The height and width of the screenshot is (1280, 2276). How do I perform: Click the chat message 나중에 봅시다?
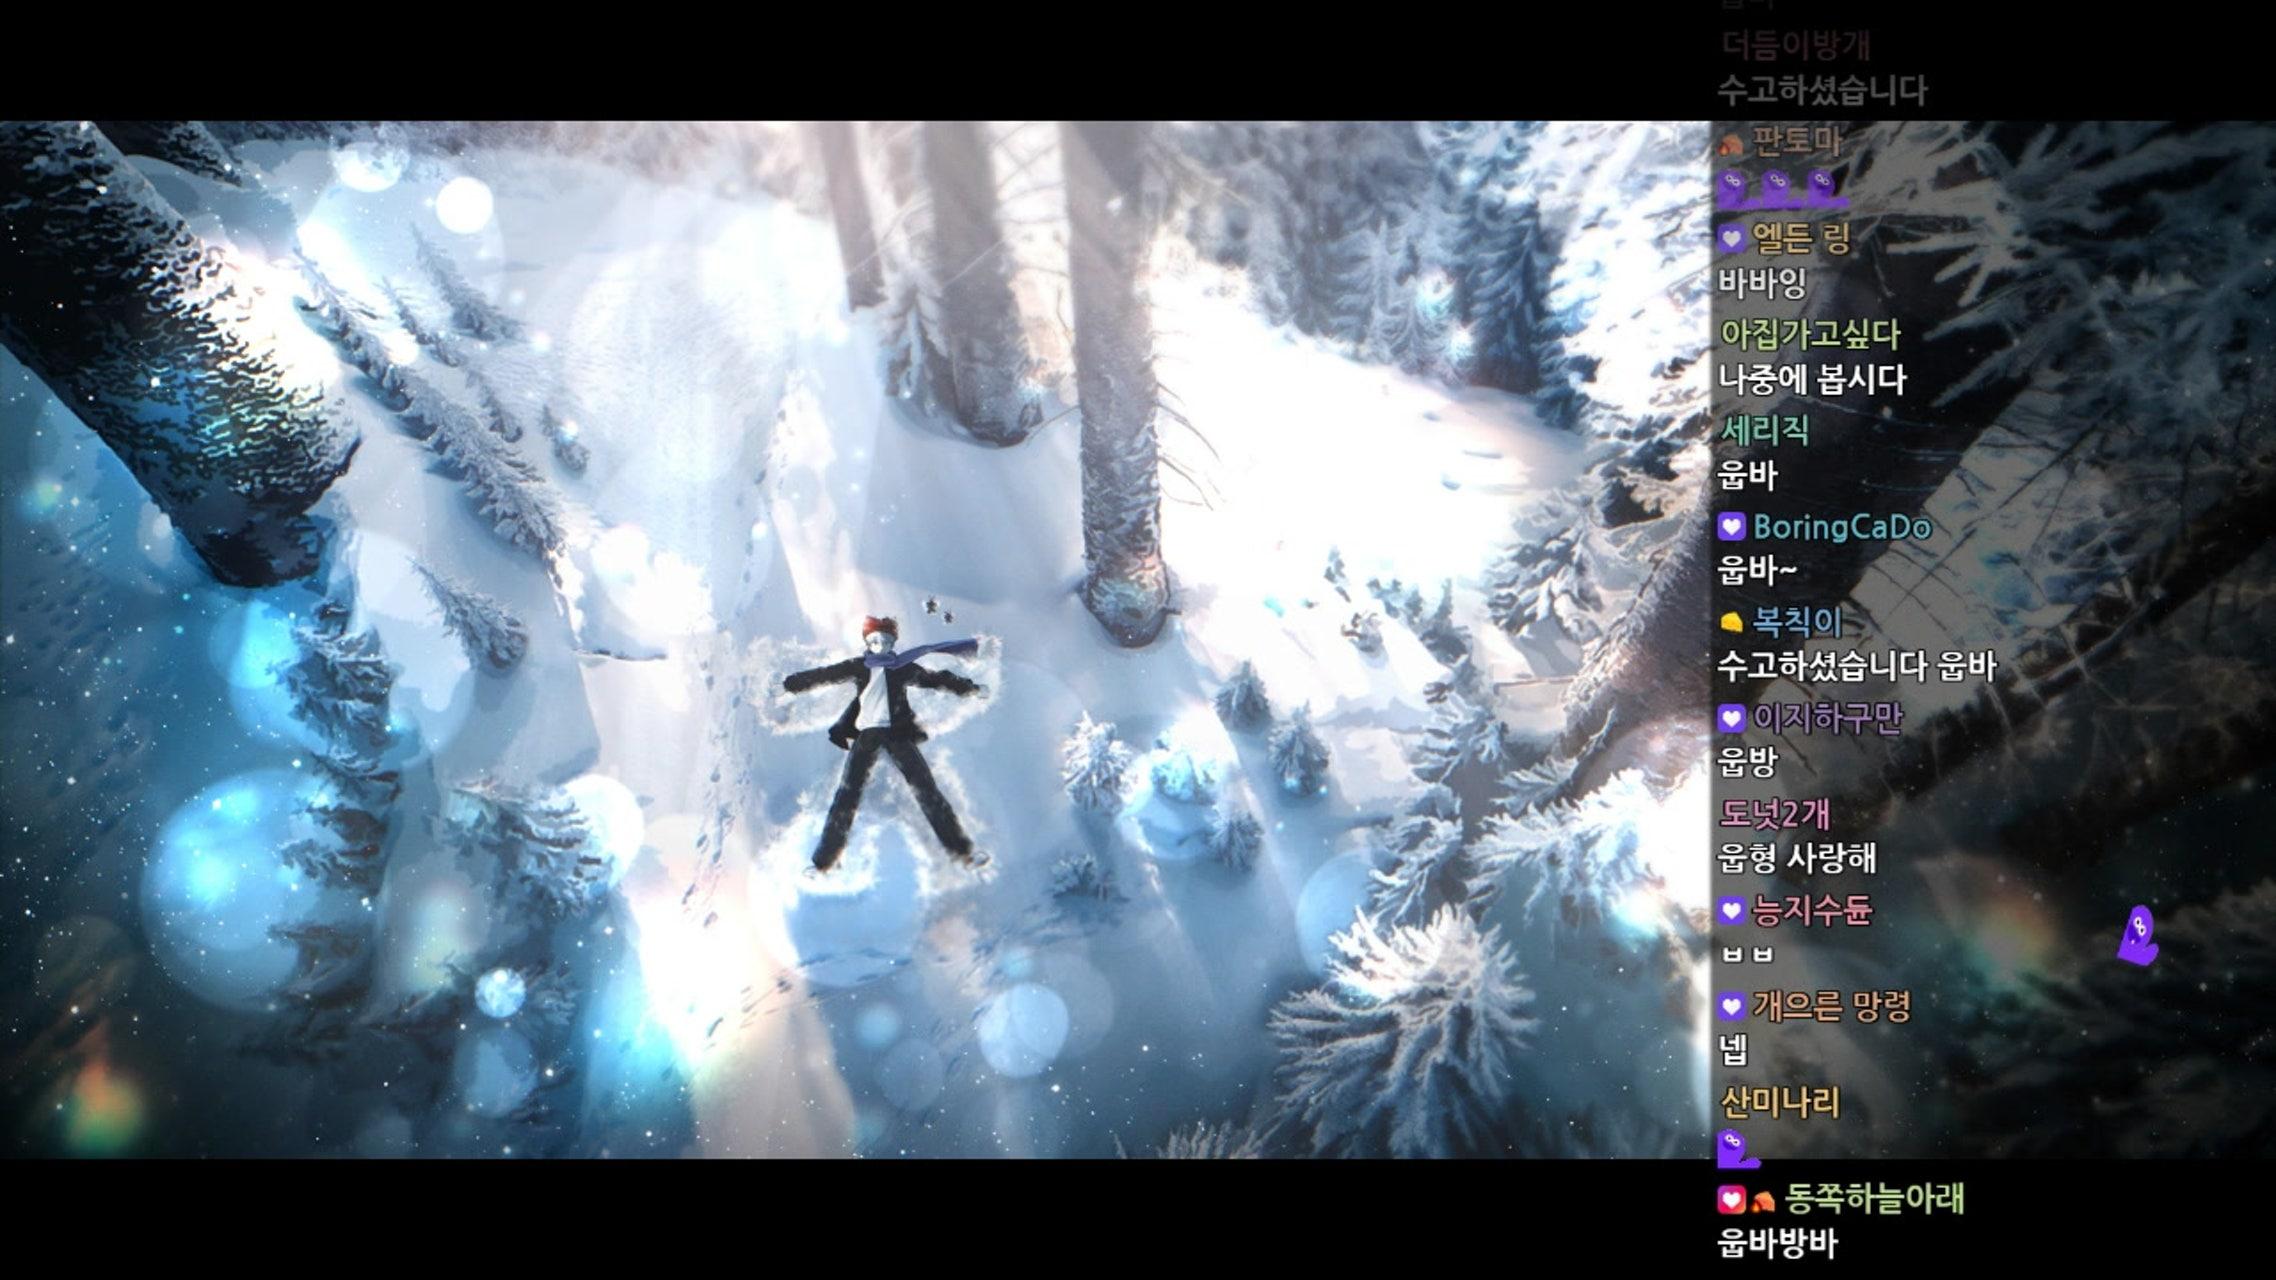pyautogui.click(x=1812, y=380)
